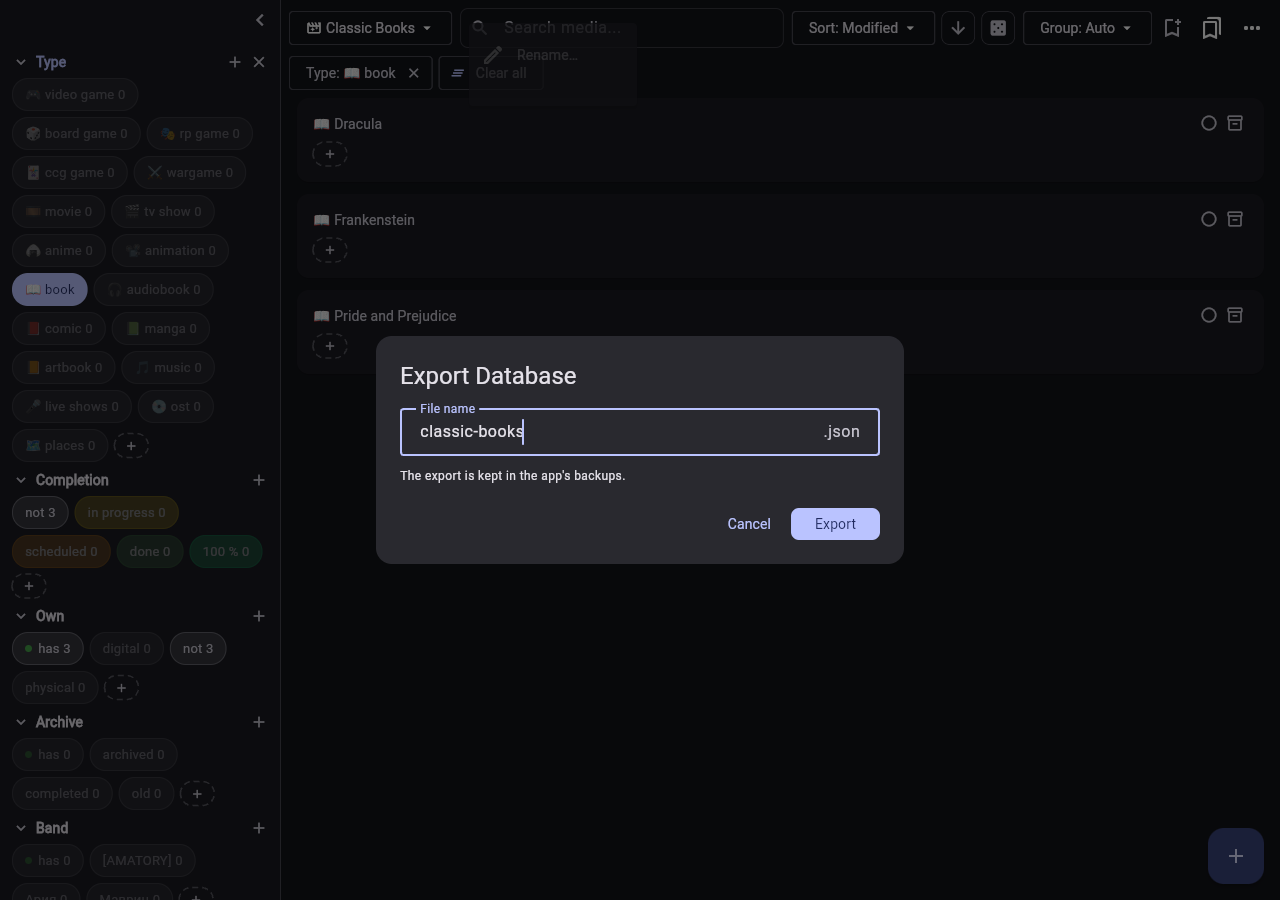Viewport: 1280px width, 900px height.
Task: Archive the Frankenstein entry
Action: [x=1235, y=219]
